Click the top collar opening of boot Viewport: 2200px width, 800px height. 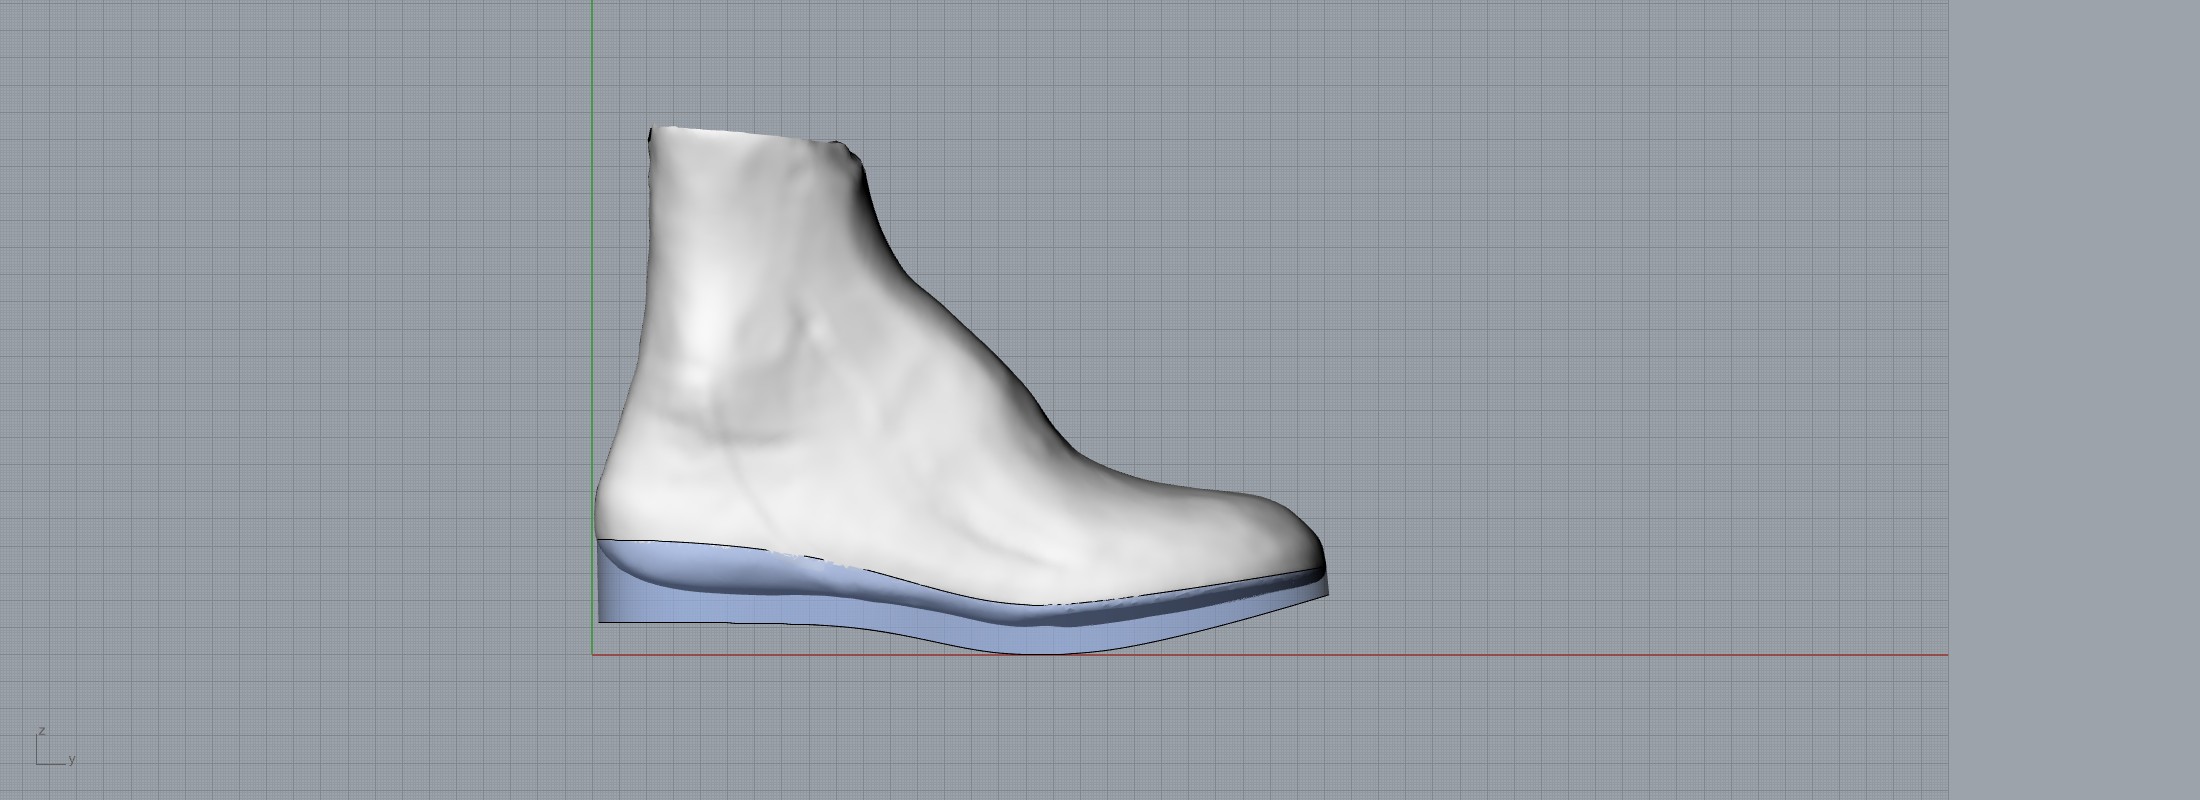pos(750,135)
